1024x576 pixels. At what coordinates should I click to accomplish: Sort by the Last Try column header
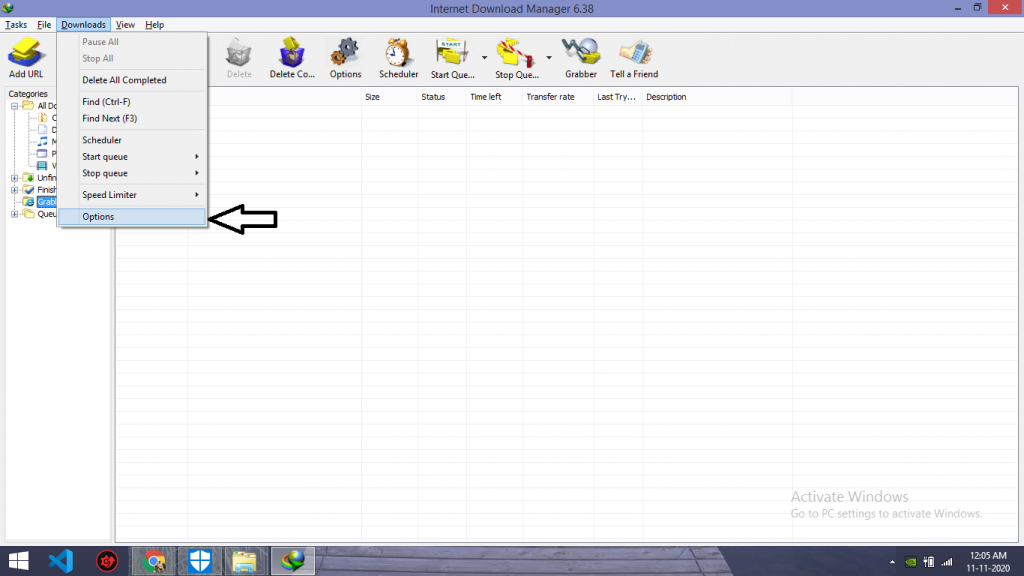(618, 97)
